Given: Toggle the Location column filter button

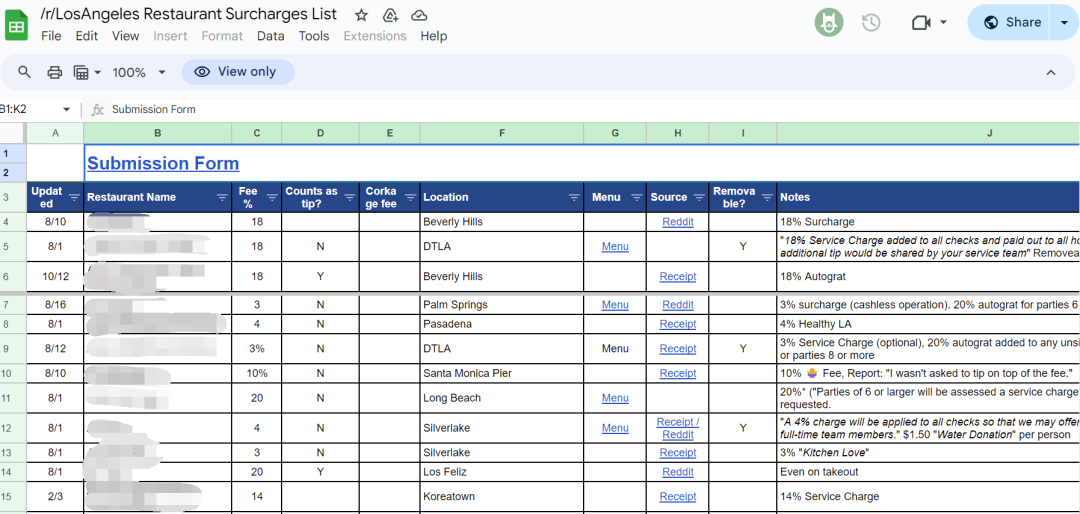Looking at the screenshot, I should click(574, 198).
